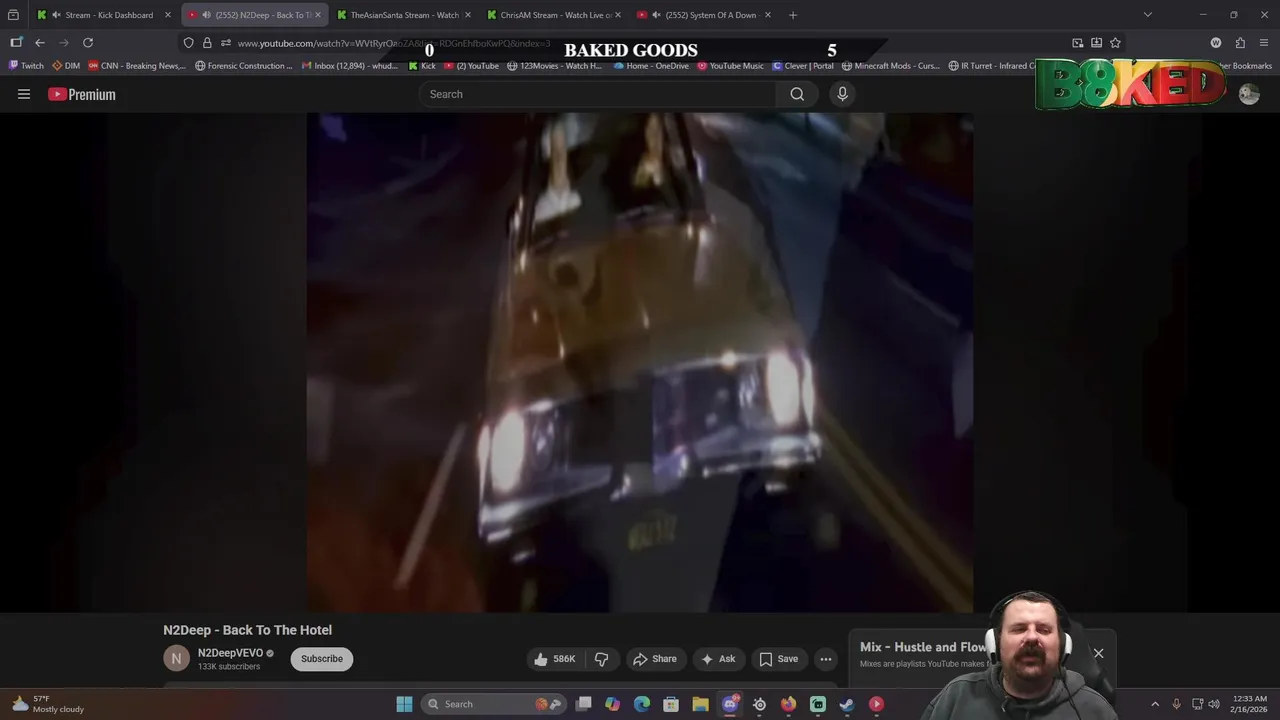
Task: Open the N2DeepVEVO channel name link
Action: point(230,653)
